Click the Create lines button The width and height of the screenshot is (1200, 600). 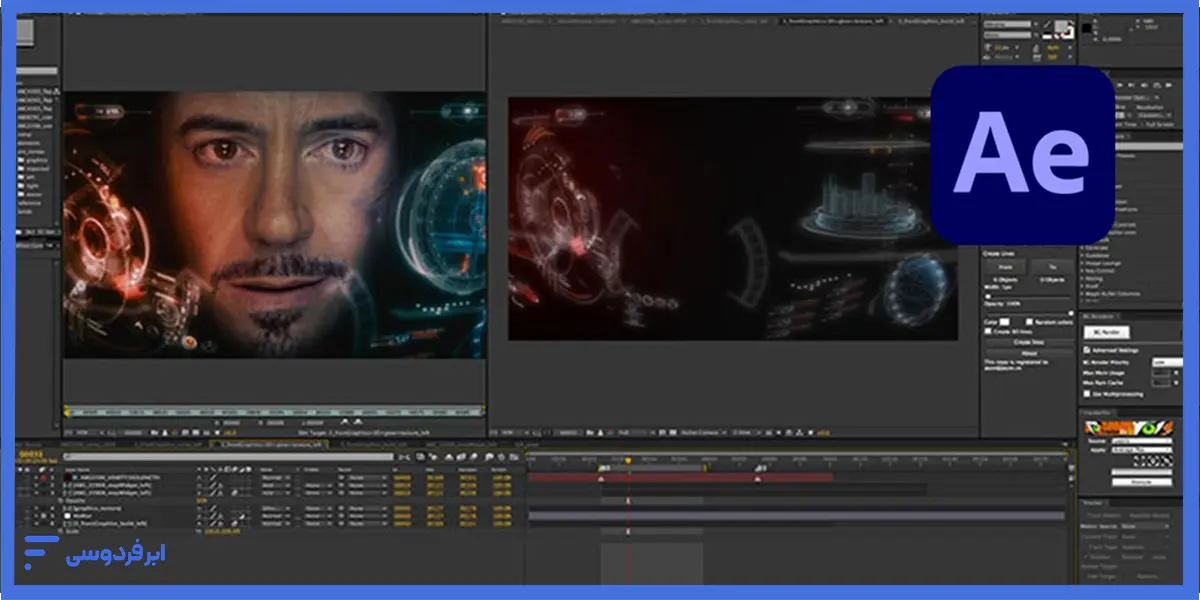(x=1029, y=342)
